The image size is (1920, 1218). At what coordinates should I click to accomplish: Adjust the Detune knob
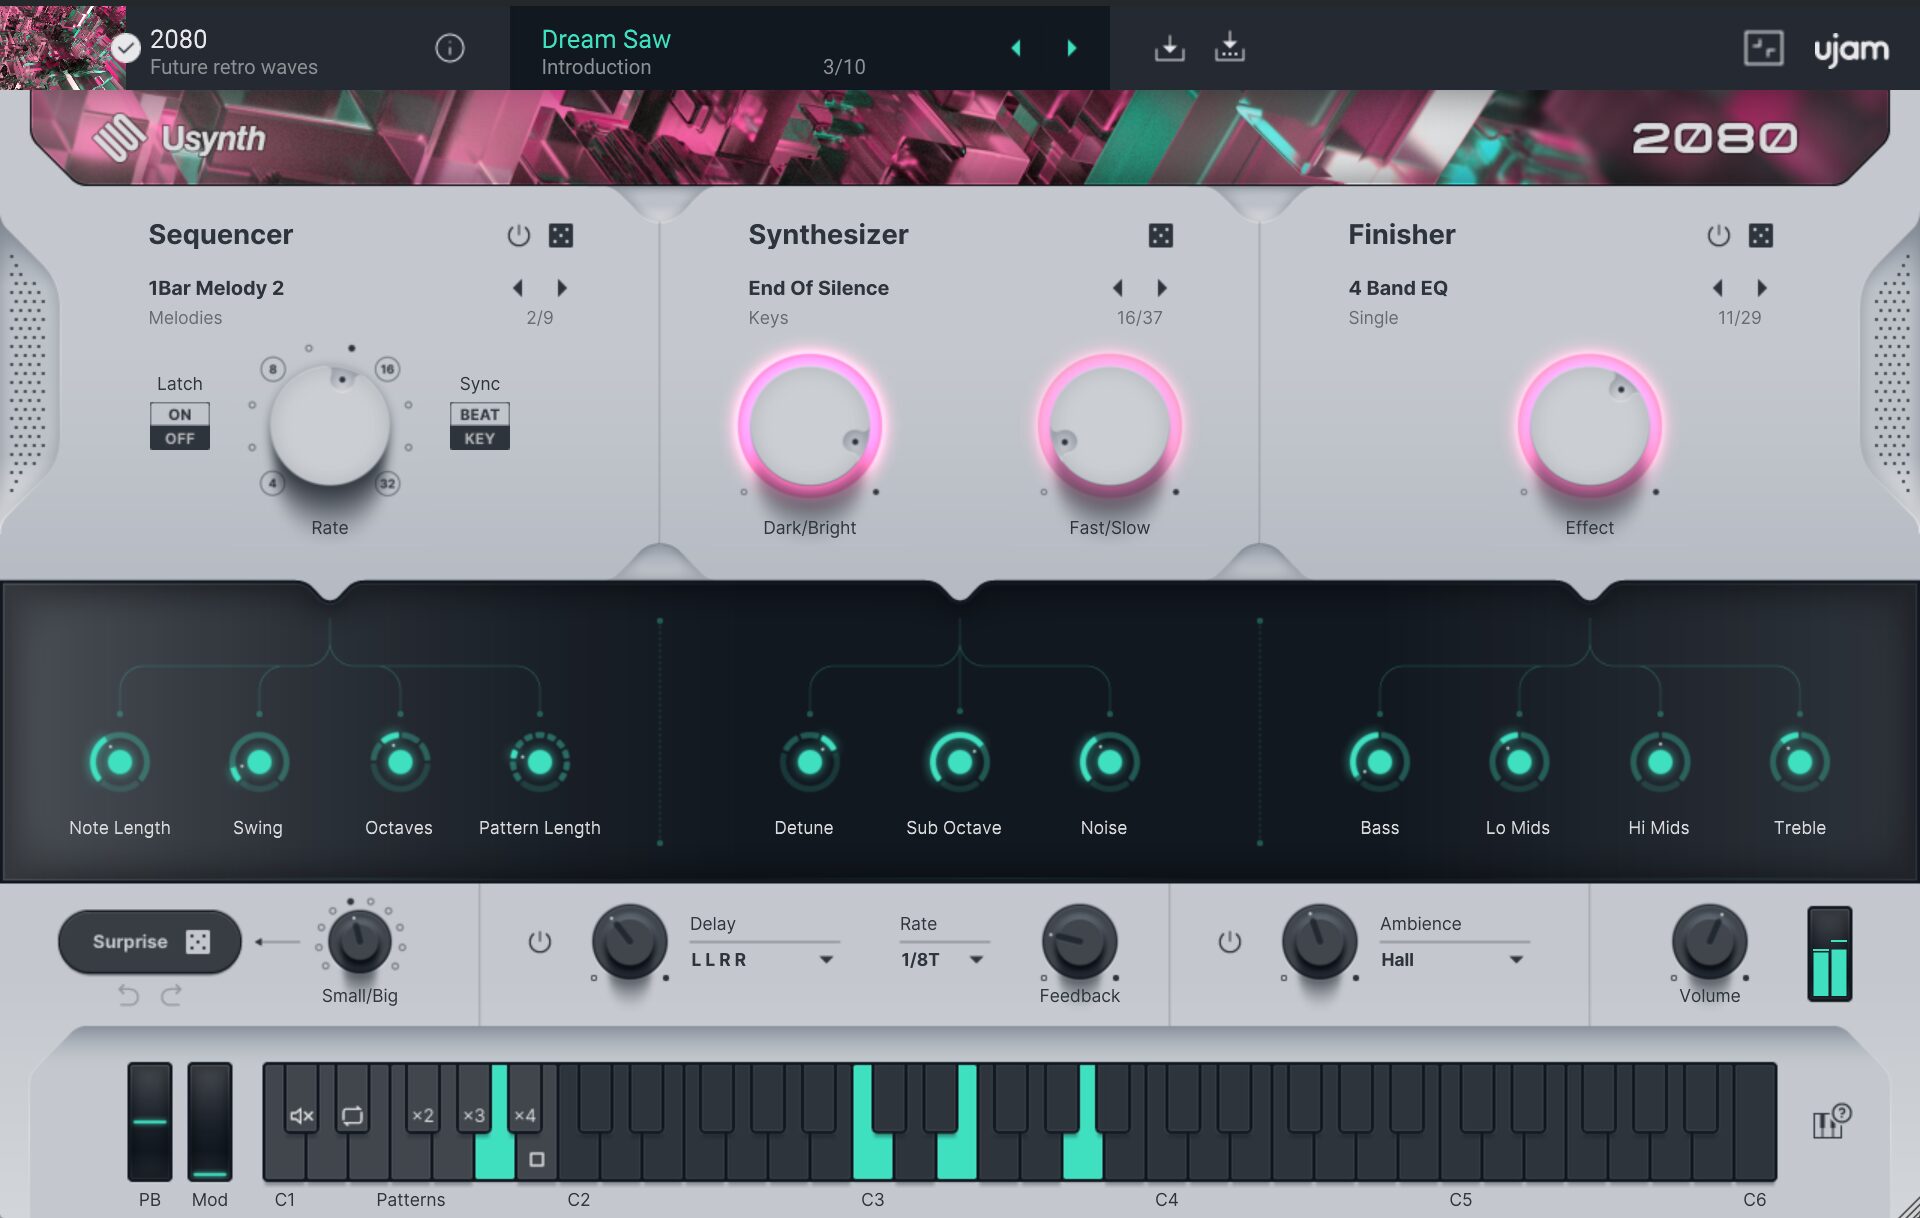tap(810, 762)
